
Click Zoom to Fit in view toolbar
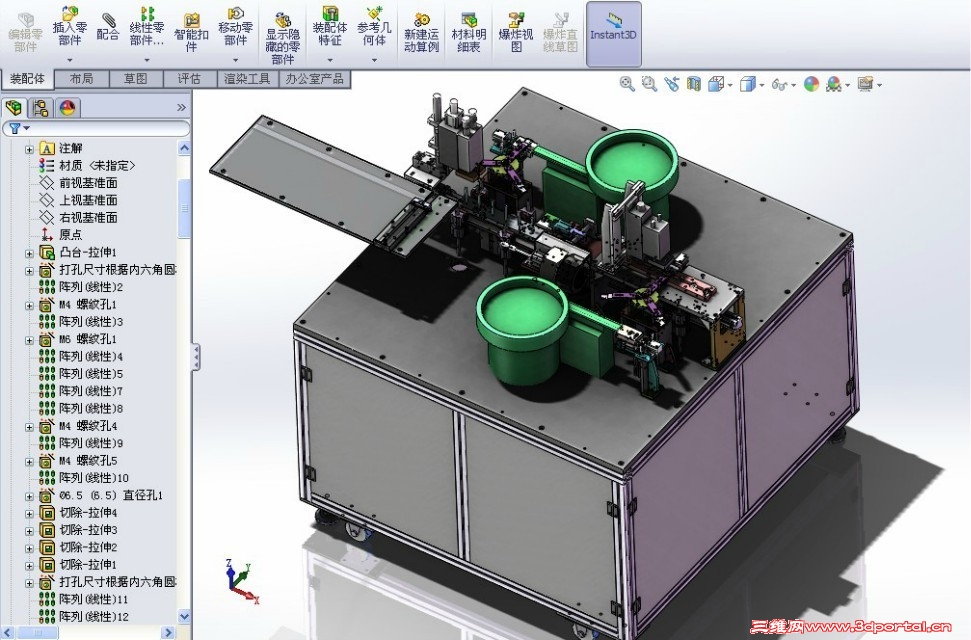(627, 84)
